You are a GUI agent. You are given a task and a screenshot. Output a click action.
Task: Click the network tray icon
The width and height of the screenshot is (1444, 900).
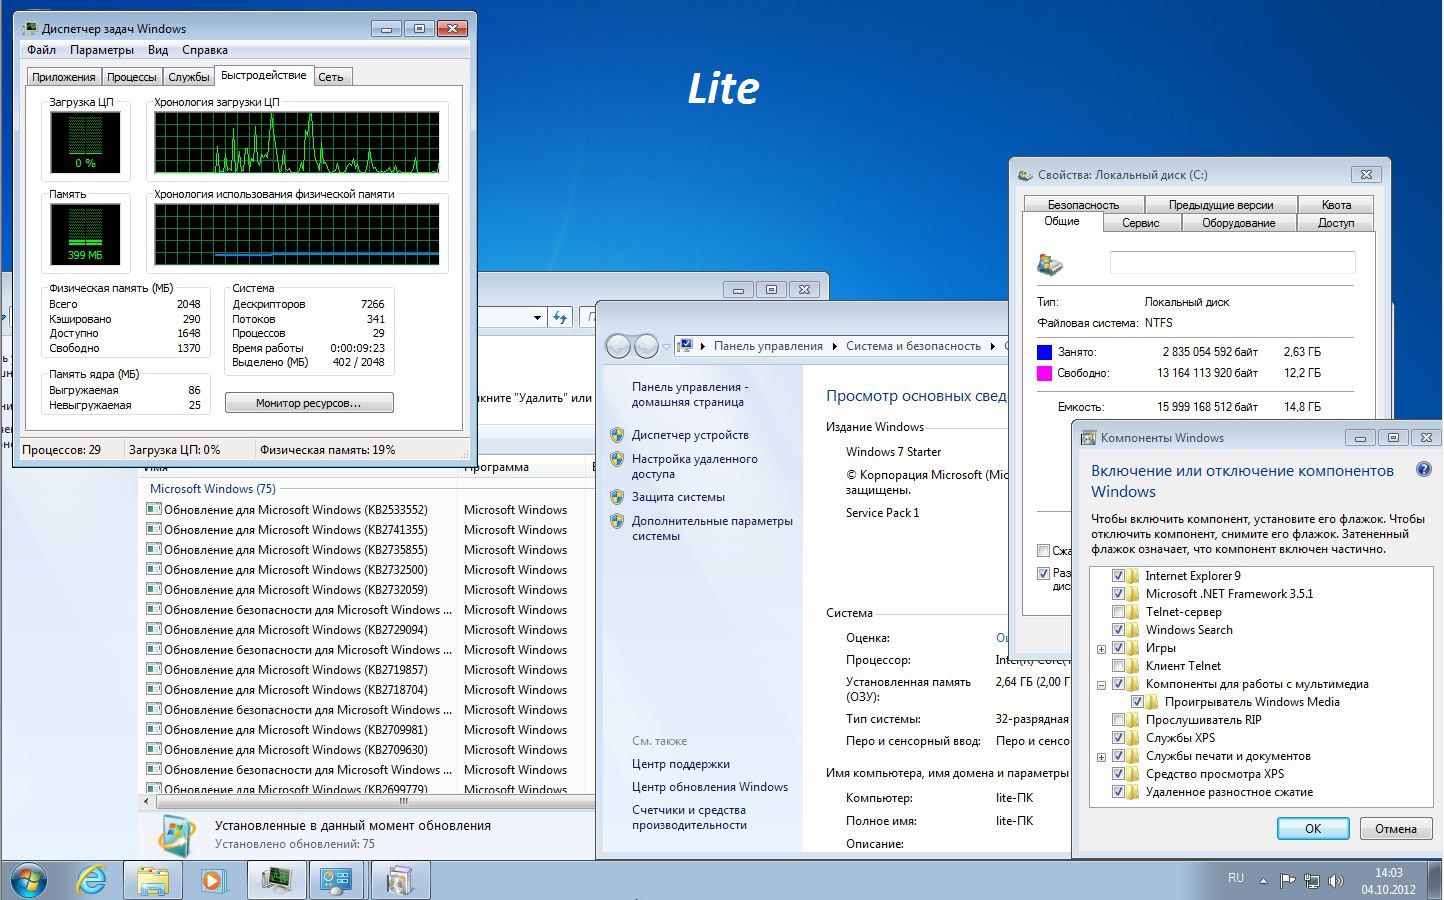click(1311, 881)
